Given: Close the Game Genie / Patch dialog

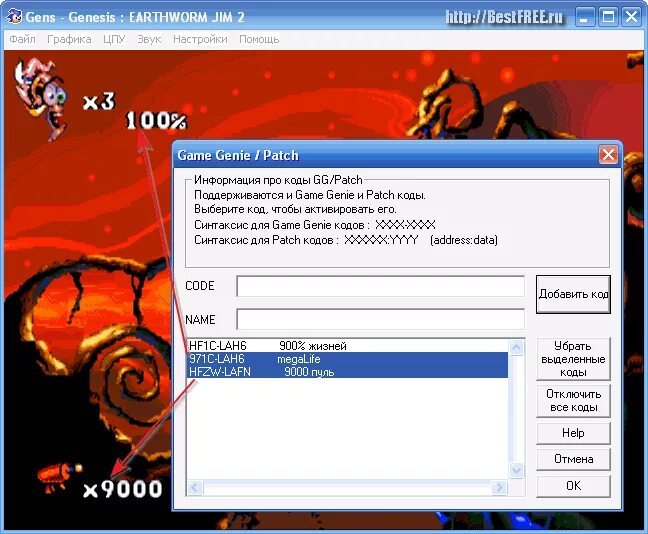Looking at the screenshot, I should pyautogui.click(x=608, y=155).
